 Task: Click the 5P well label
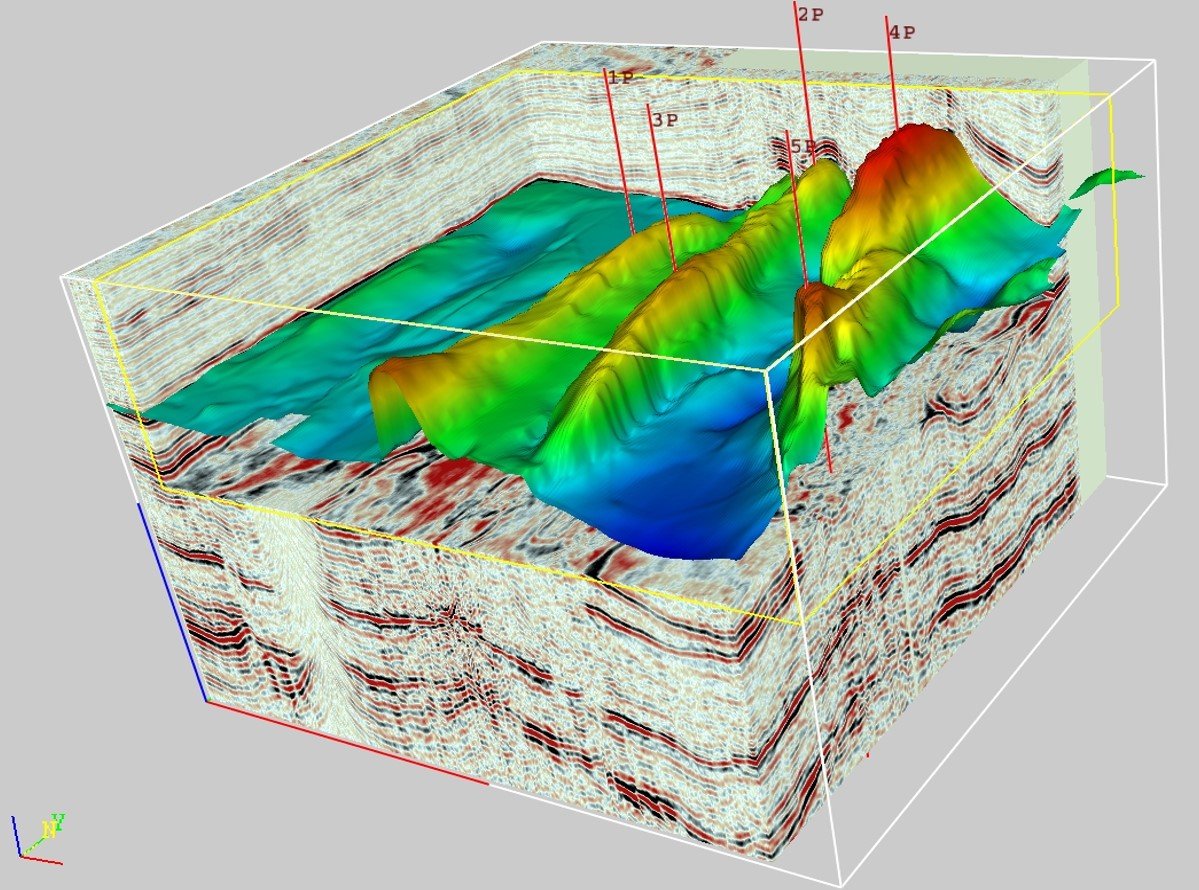[x=802, y=147]
